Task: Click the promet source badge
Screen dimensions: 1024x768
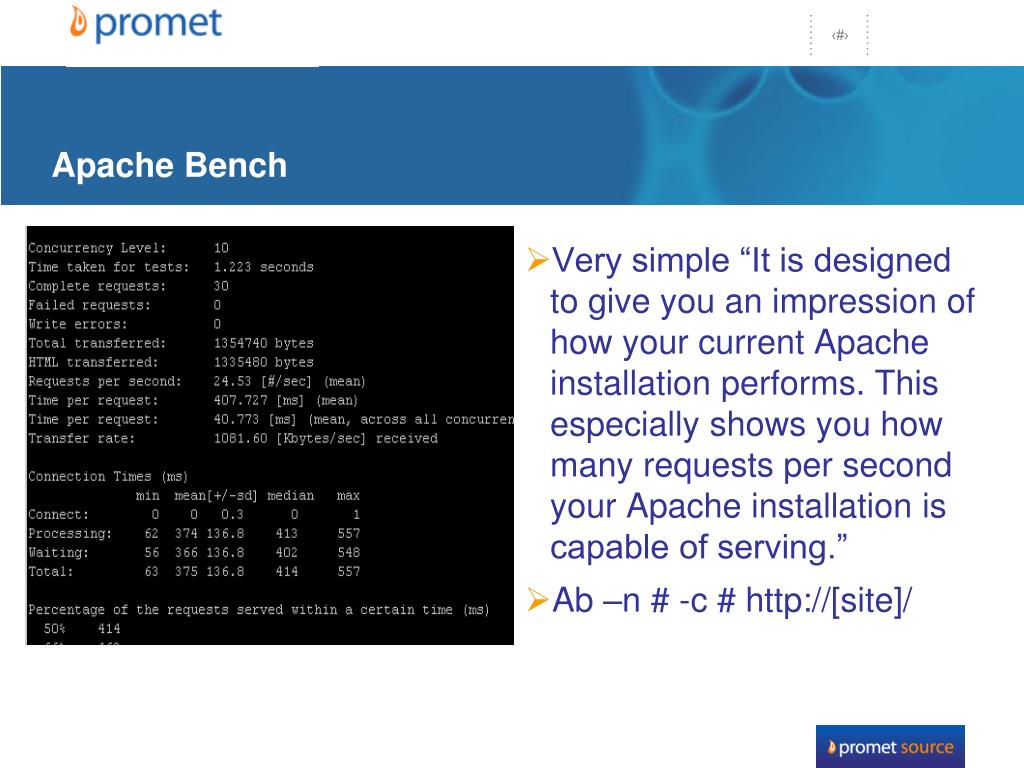Action: [890, 746]
